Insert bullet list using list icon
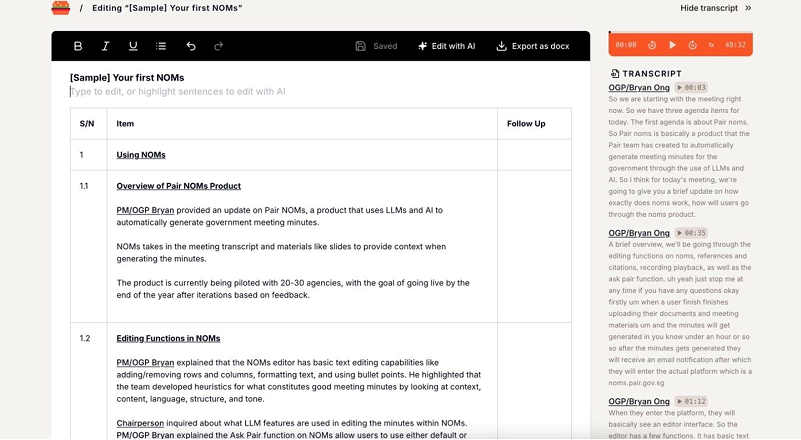The height and width of the screenshot is (440, 801). 161,46
